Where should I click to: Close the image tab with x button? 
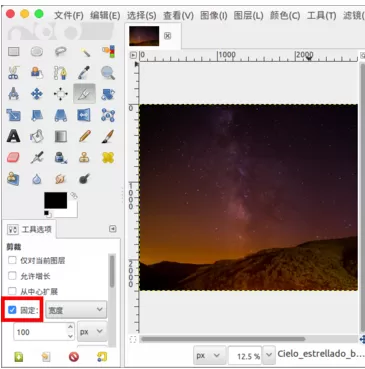point(168,36)
